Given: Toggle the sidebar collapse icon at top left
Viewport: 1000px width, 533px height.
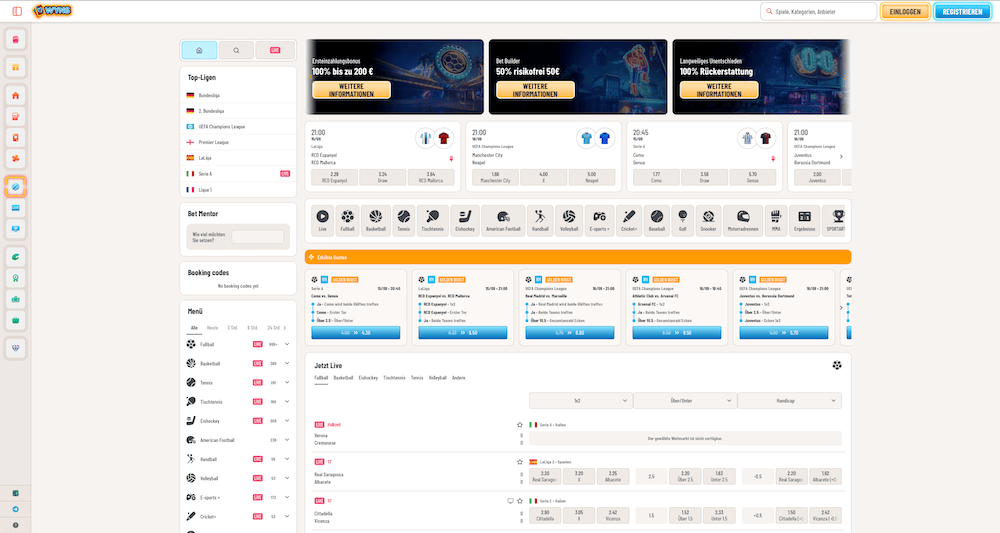Looking at the screenshot, I should (17, 12).
